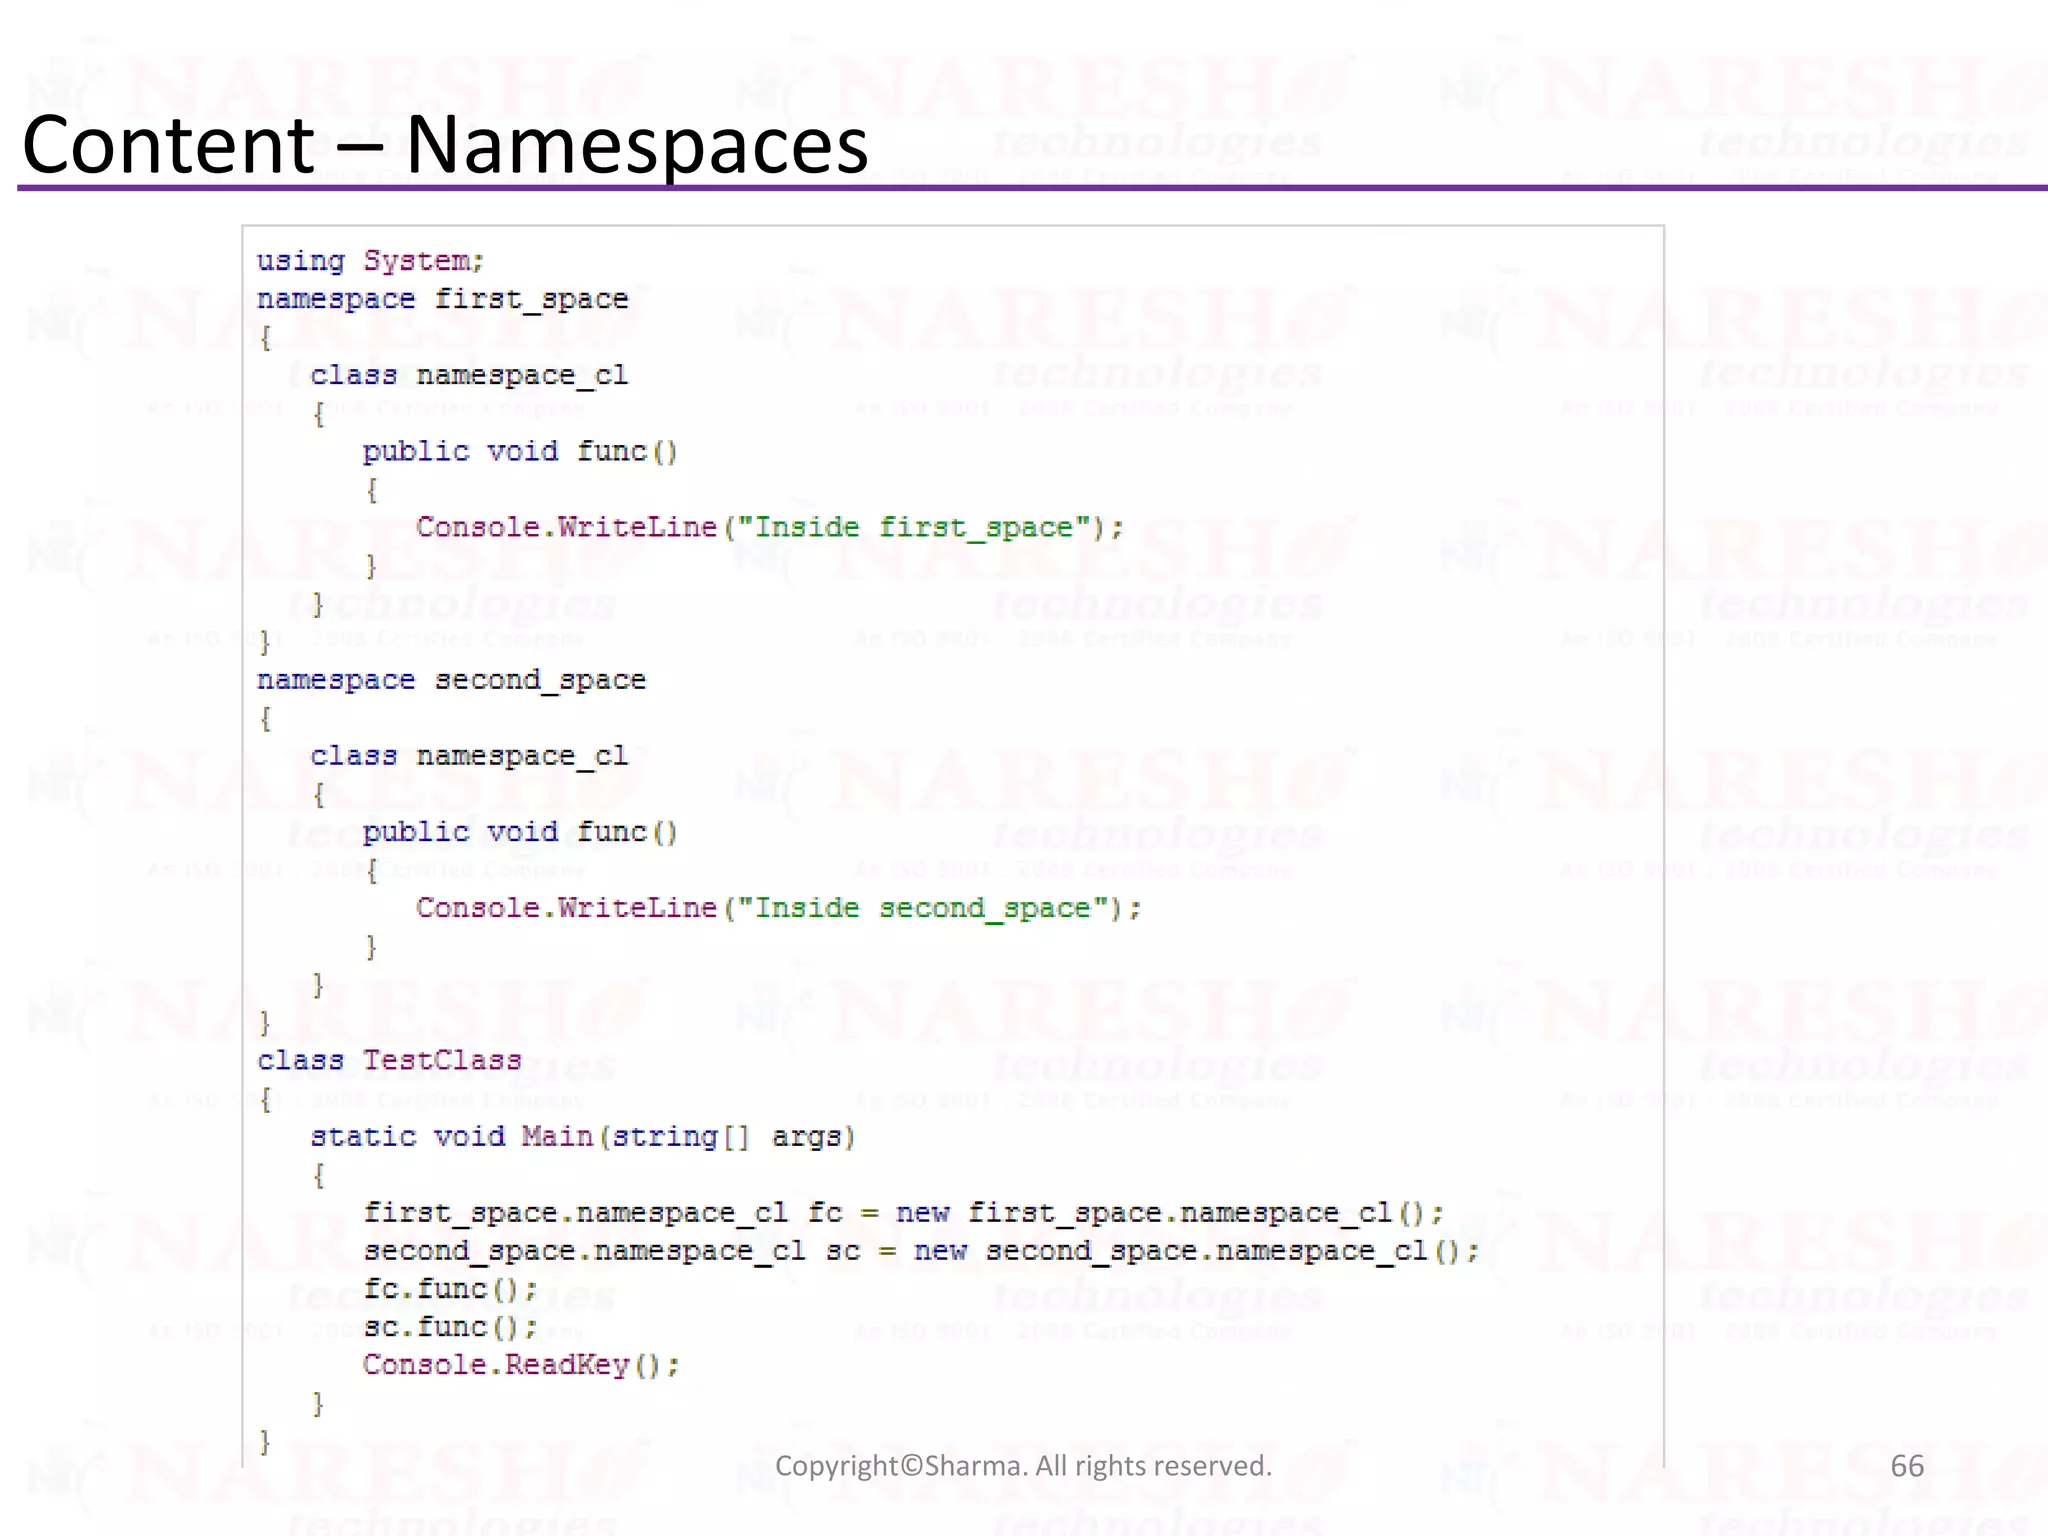Image resolution: width=2048 pixels, height=1536 pixels.
Task: Click the copyright notice in the slide footer
Action: [1023, 1466]
